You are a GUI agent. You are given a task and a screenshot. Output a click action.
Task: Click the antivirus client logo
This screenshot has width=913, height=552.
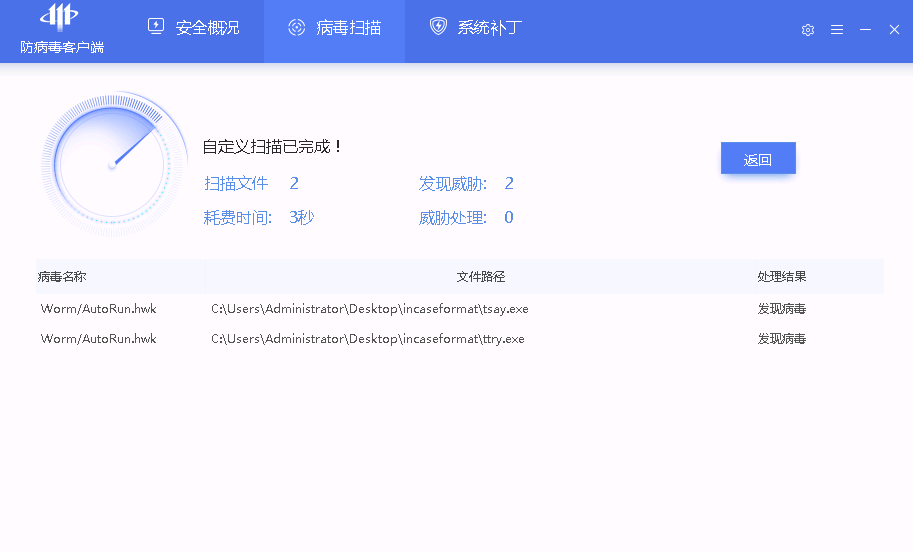[x=59, y=16]
